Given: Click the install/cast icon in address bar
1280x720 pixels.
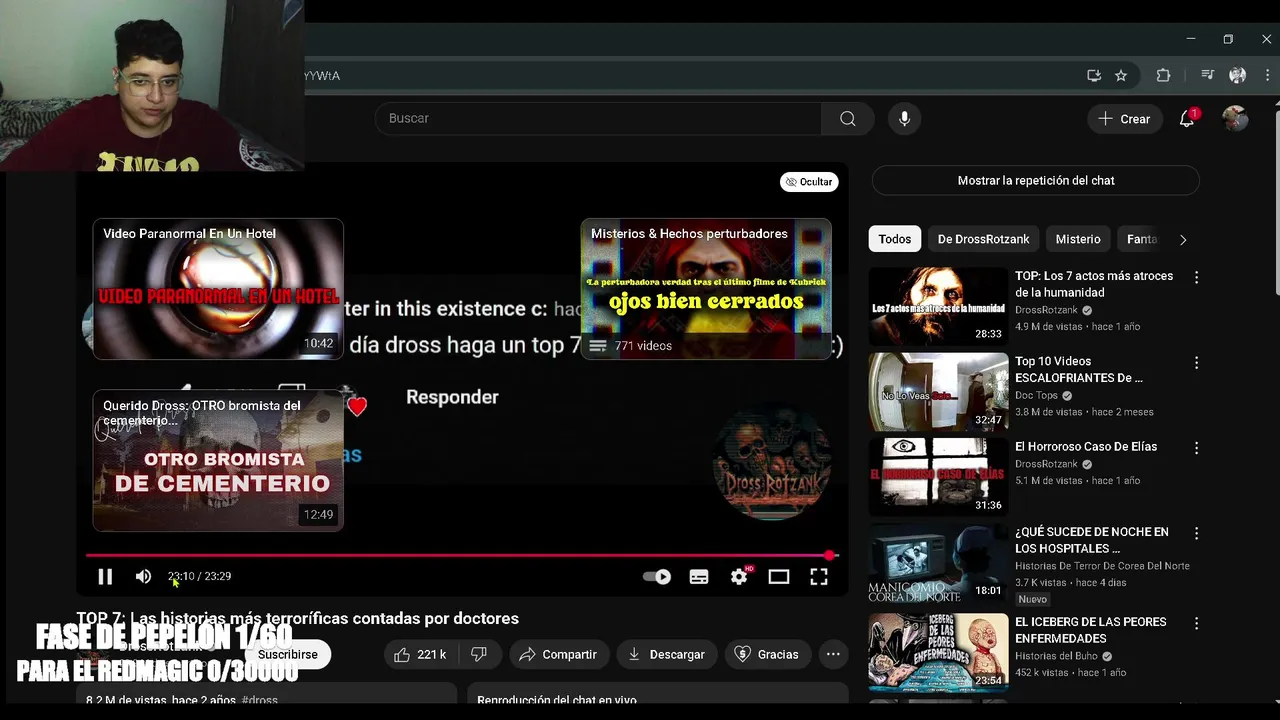Looking at the screenshot, I should (x=1094, y=75).
